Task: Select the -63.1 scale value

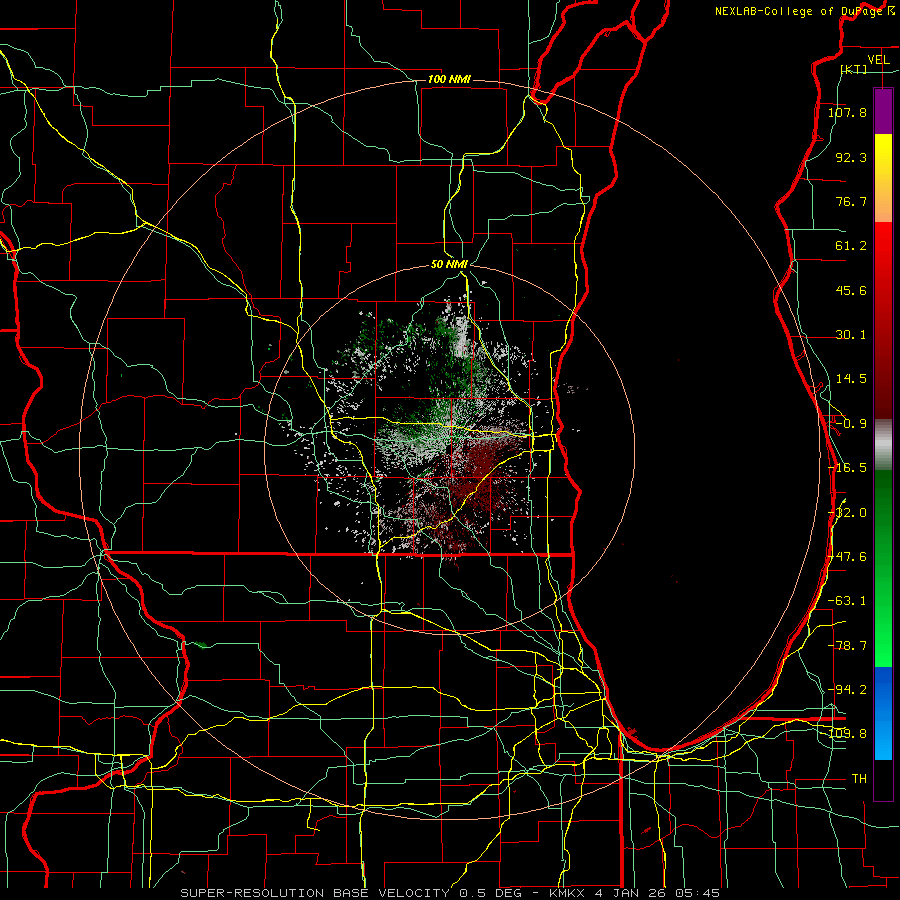Action: 847,601
